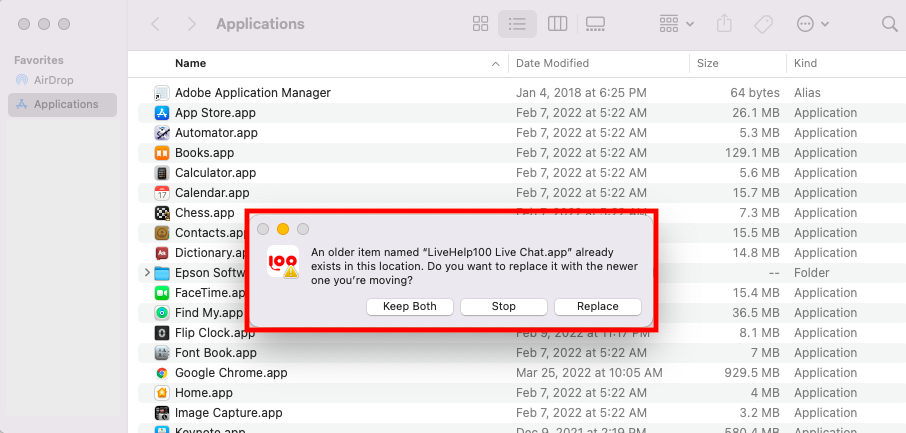Click the Google Chrome app icon

(162, 373)
